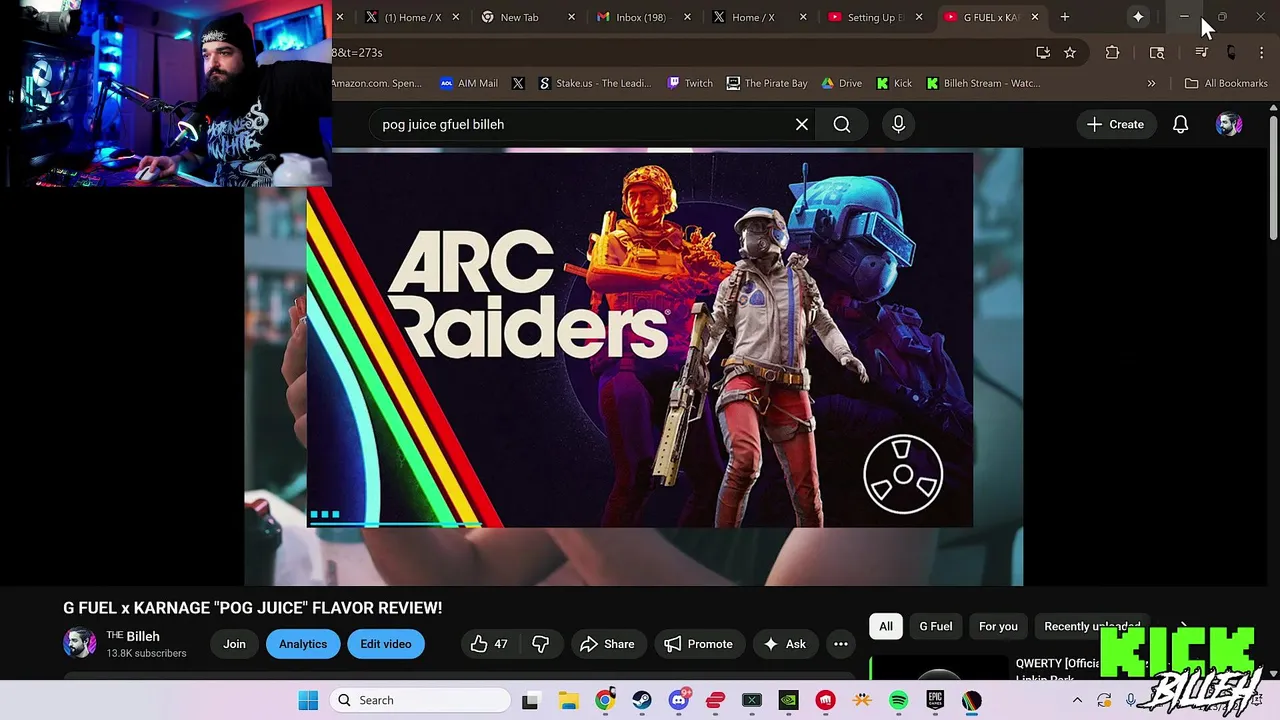Expand the bookmarks overflow chevron
Viewport: 1280px width, 720px height.
[x=1151, y=83]
